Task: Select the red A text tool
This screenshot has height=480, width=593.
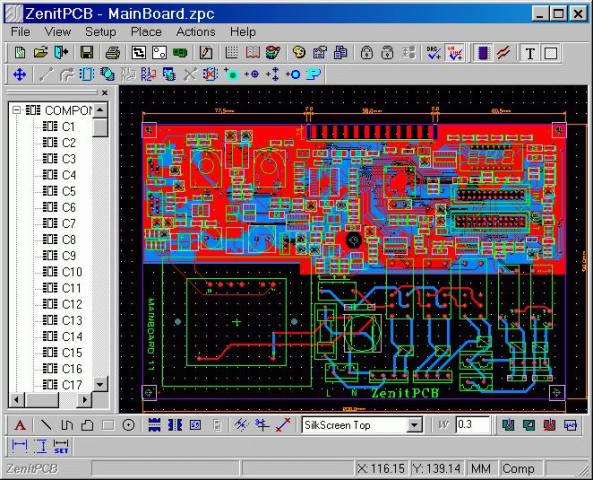Action: (x=20, y=425)
